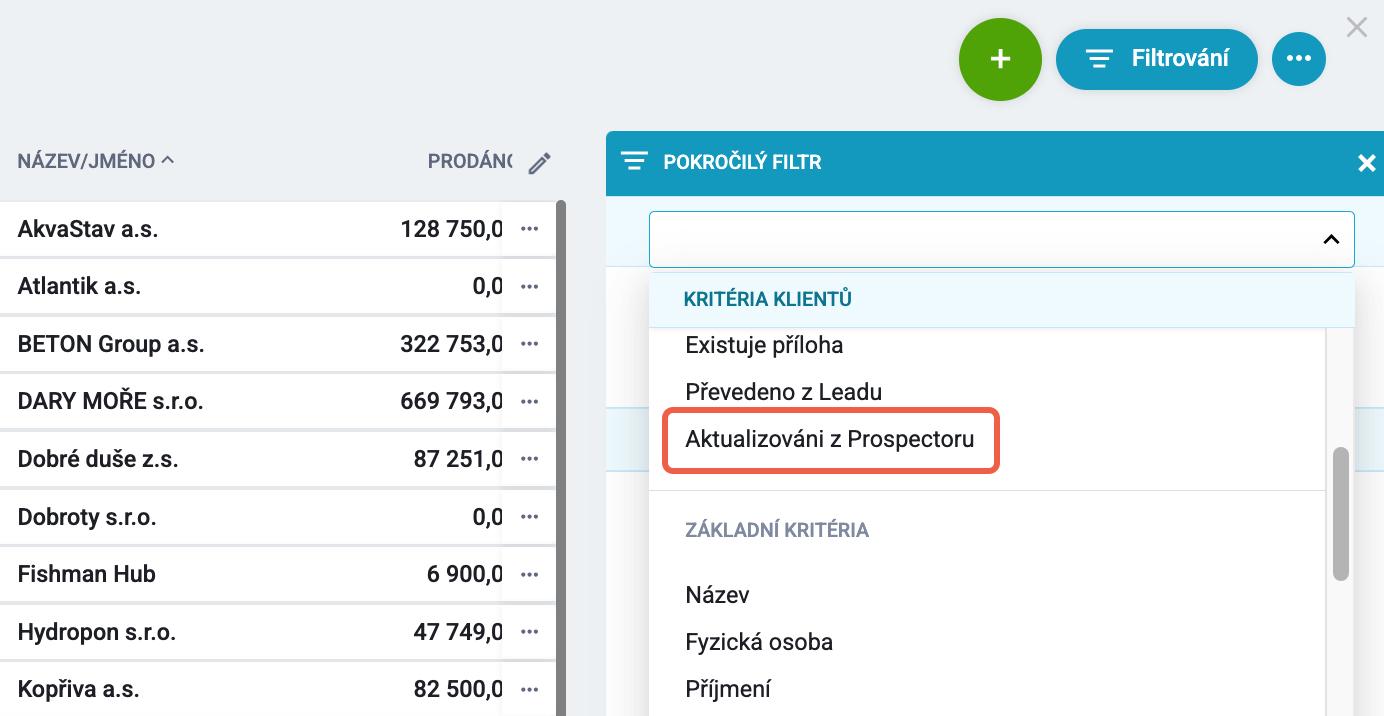Click the pencil edit columns icon
This screenshot has height=716, width=1384.
pyautogui.click(x=540, y=163)
